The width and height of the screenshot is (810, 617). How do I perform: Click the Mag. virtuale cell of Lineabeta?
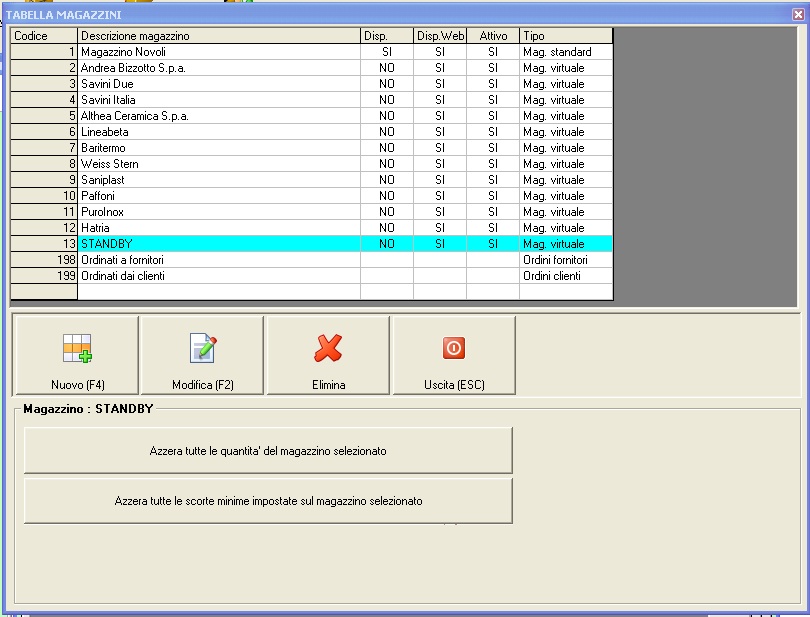pos(566,132)
